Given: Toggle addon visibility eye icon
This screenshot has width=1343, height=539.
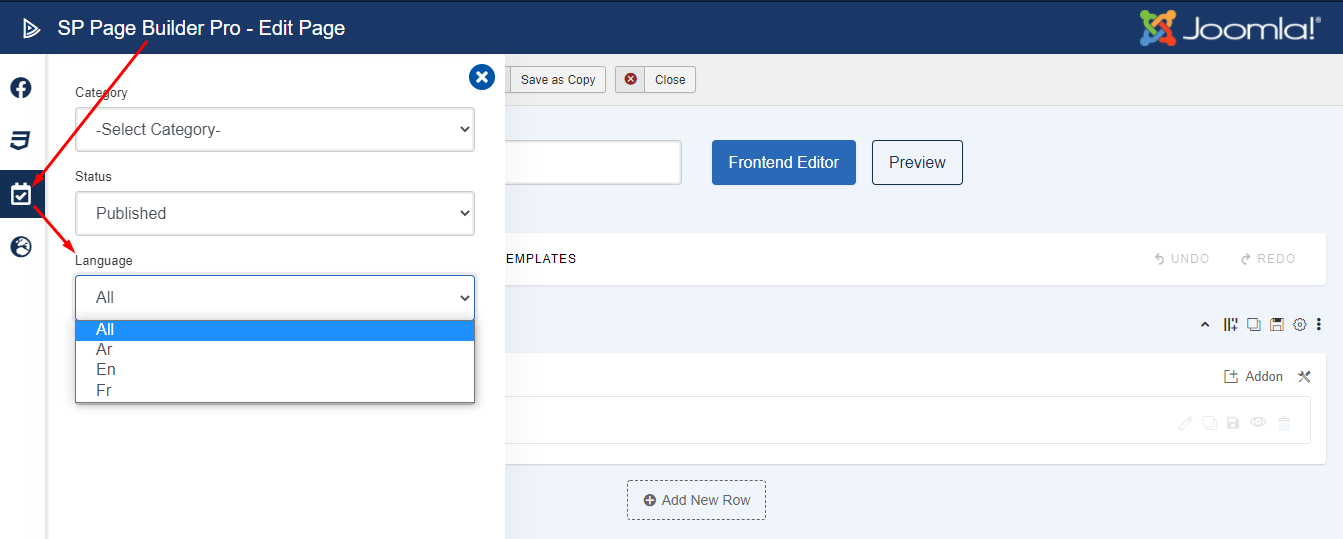Looking at the screenshot, I should pos(1258,423).
